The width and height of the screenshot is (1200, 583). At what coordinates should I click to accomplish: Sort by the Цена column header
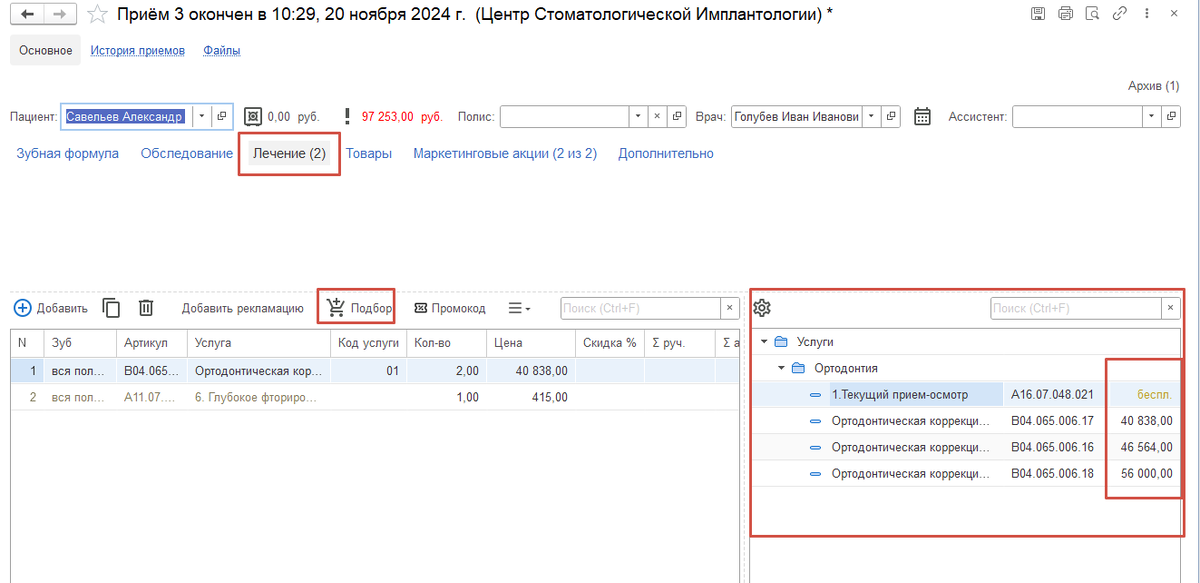[531, 343]
